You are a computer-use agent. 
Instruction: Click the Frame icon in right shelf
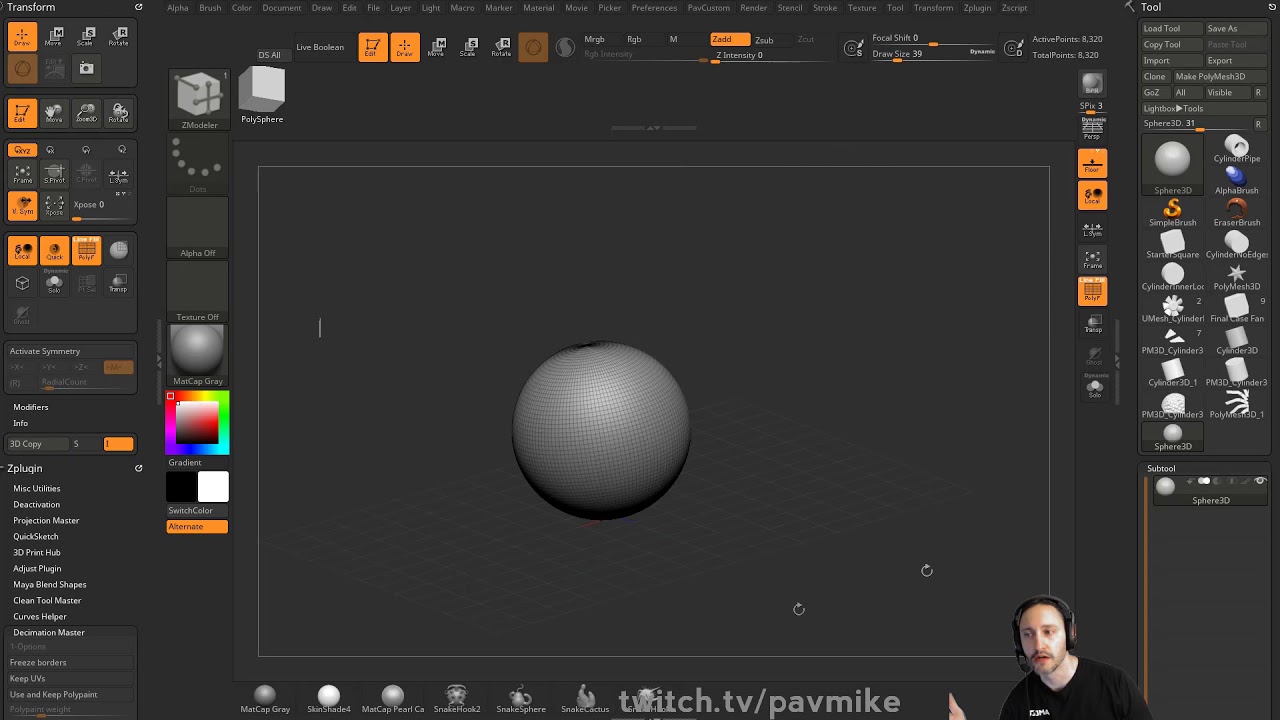(x=1092, y=260)
